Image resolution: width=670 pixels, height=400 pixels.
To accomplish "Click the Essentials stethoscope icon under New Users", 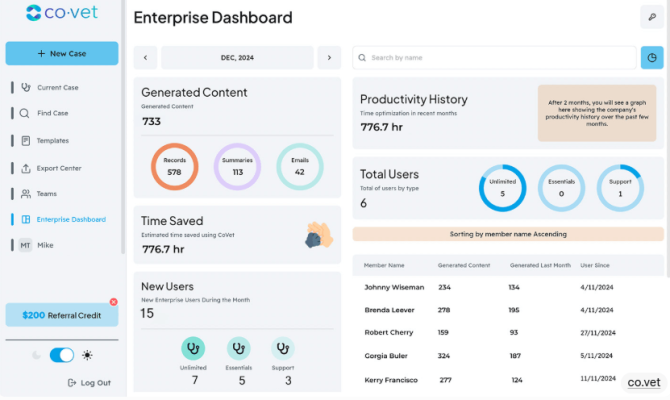I will (x=239, y=348).
